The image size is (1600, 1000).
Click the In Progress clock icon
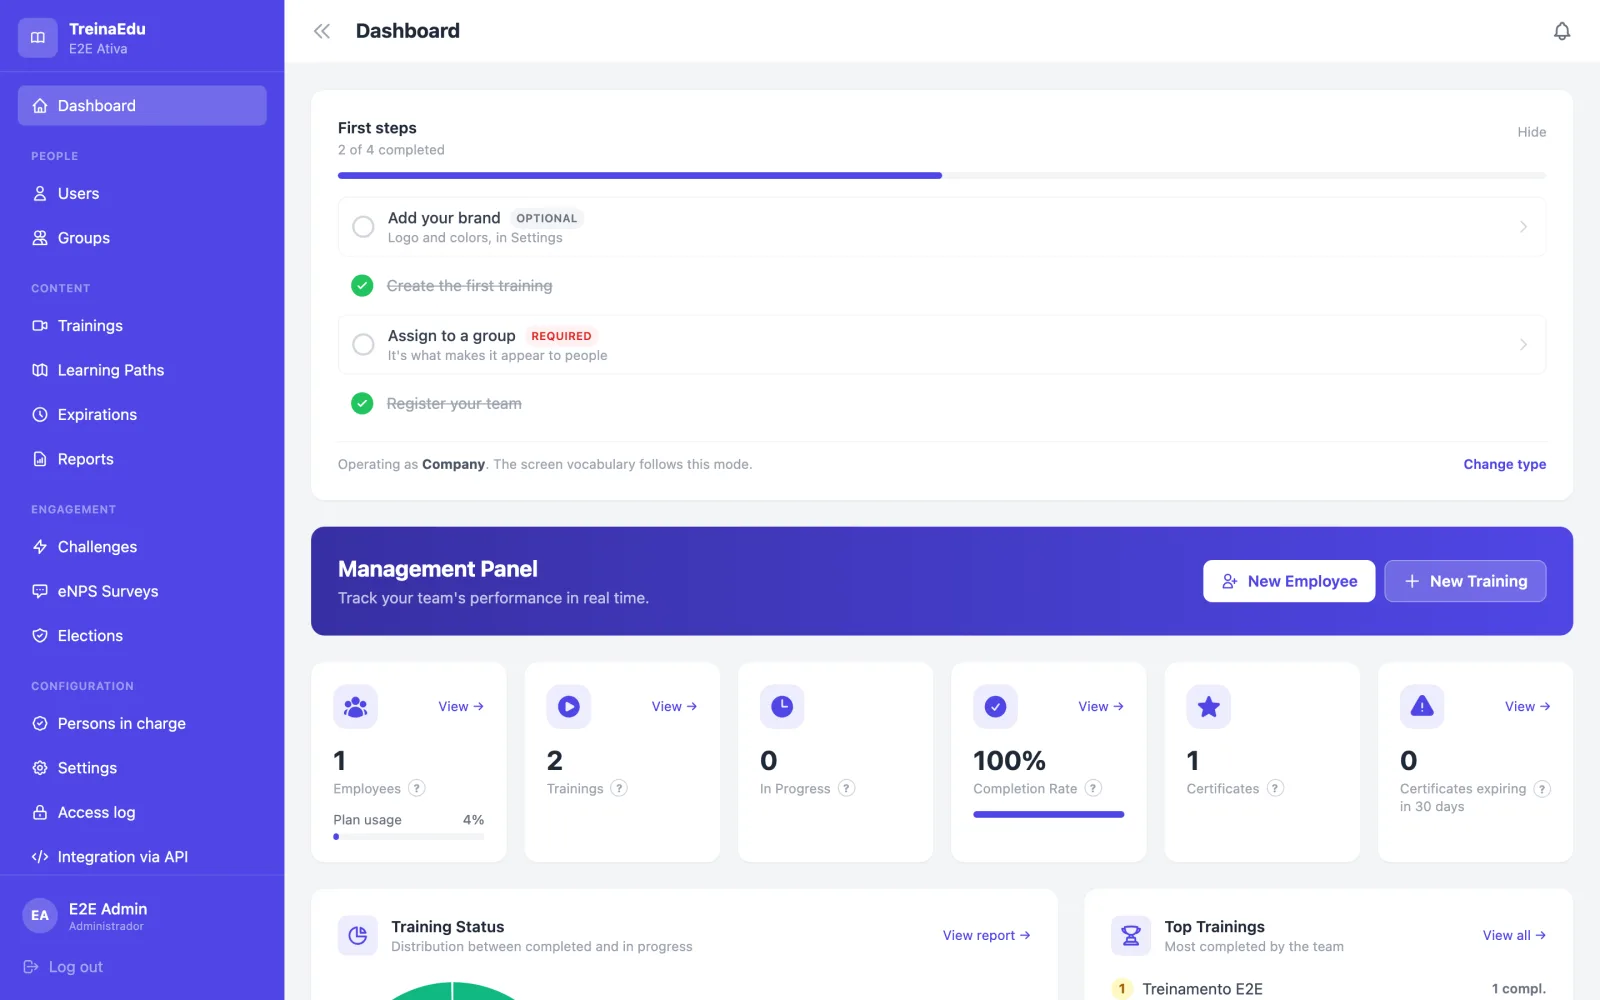point(782,707)
